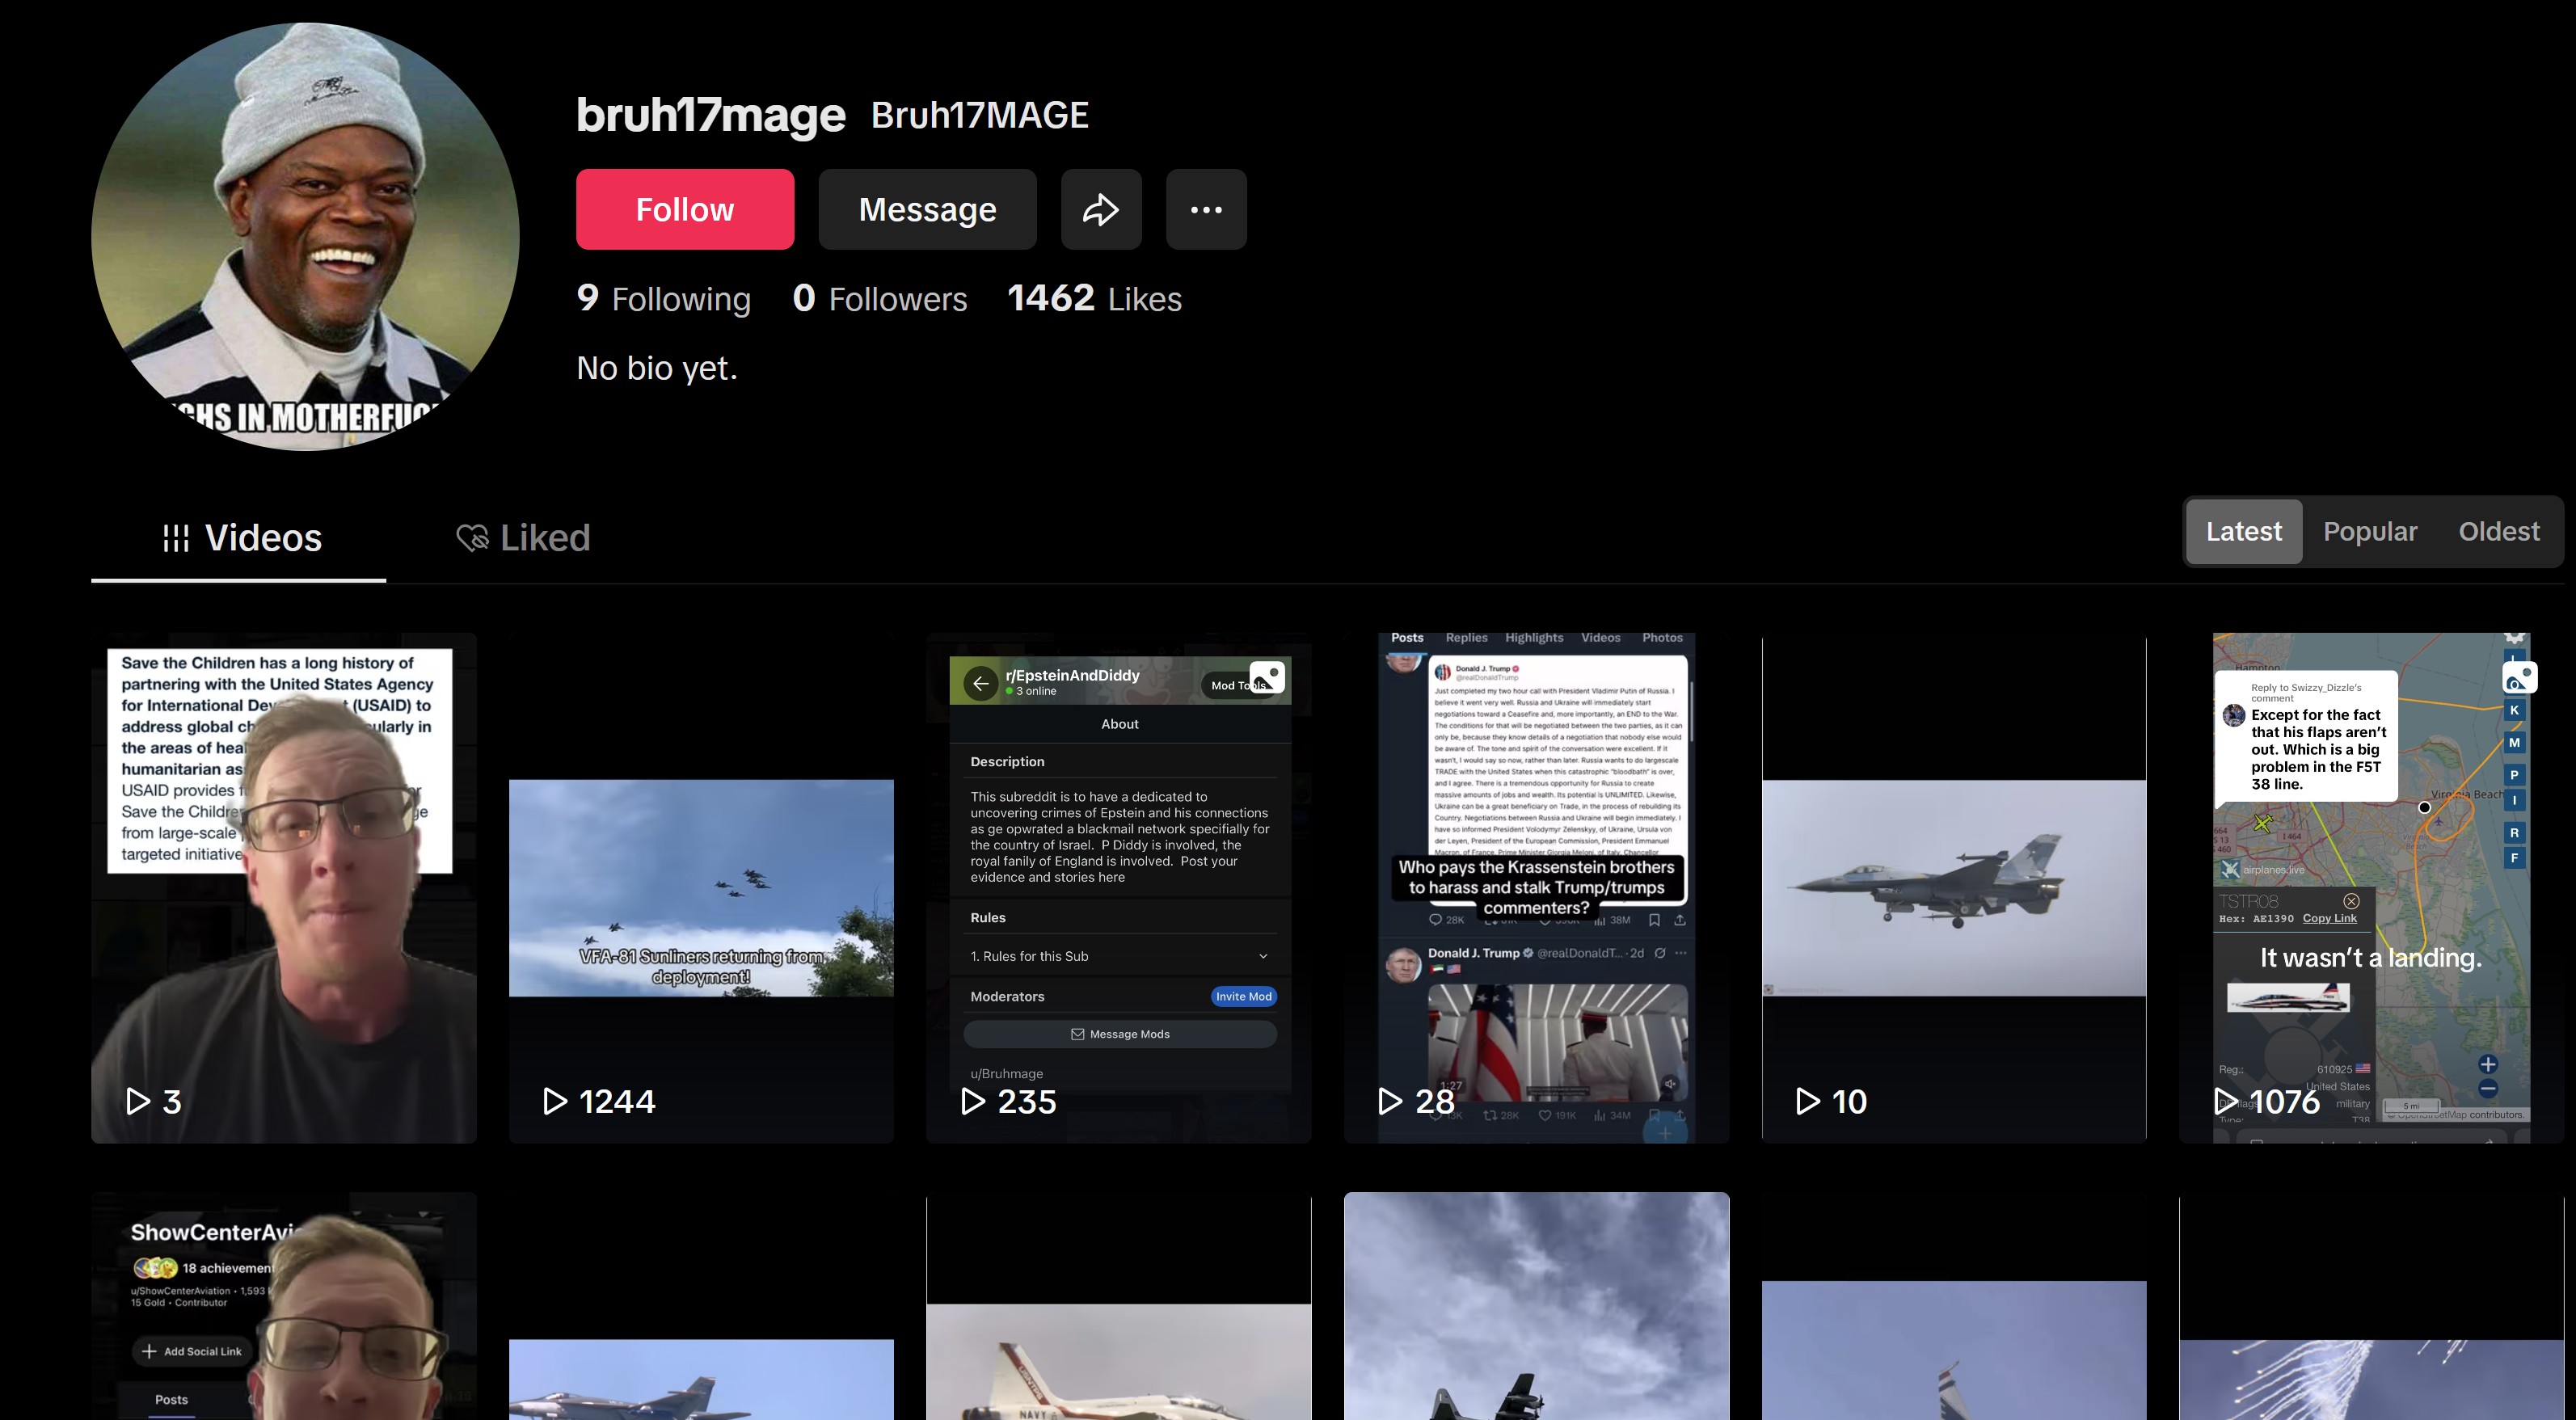View the 0 Followers list
This screenshot has width=2576, height=1420.
click(x=880, y=298)
